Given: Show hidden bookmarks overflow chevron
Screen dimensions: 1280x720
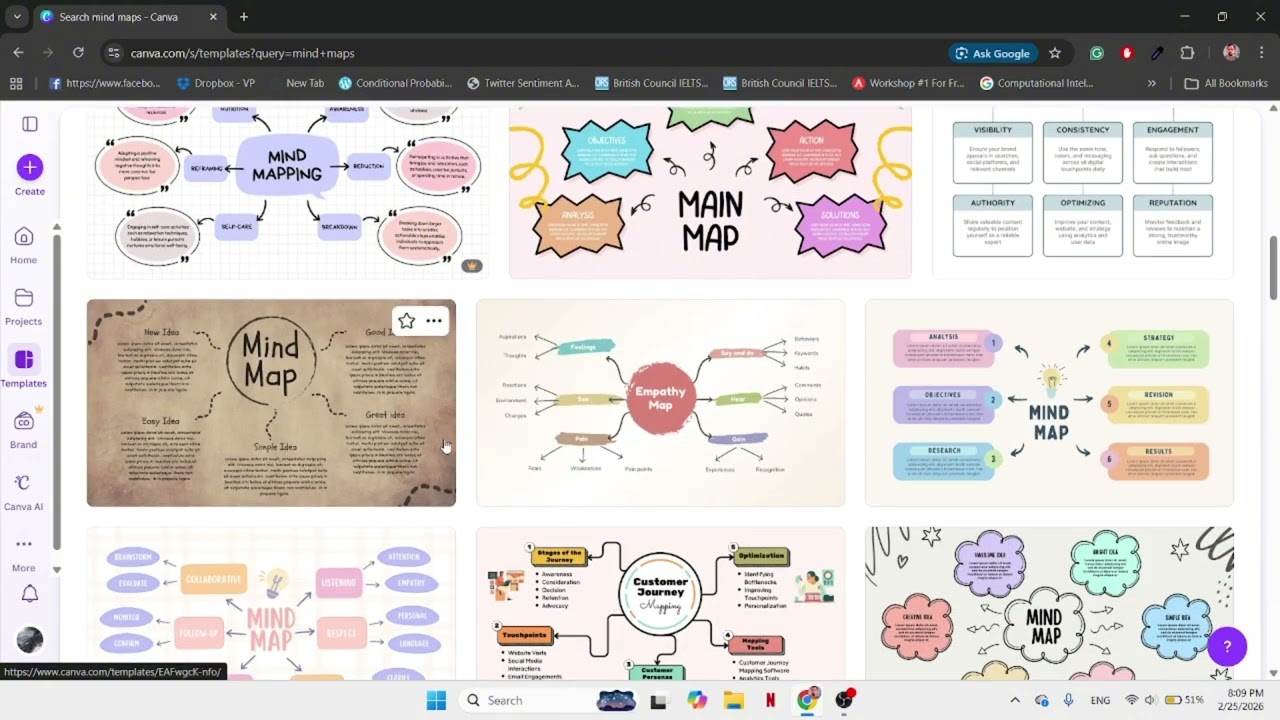Looking at the screenshot, I should [1152, 83].
